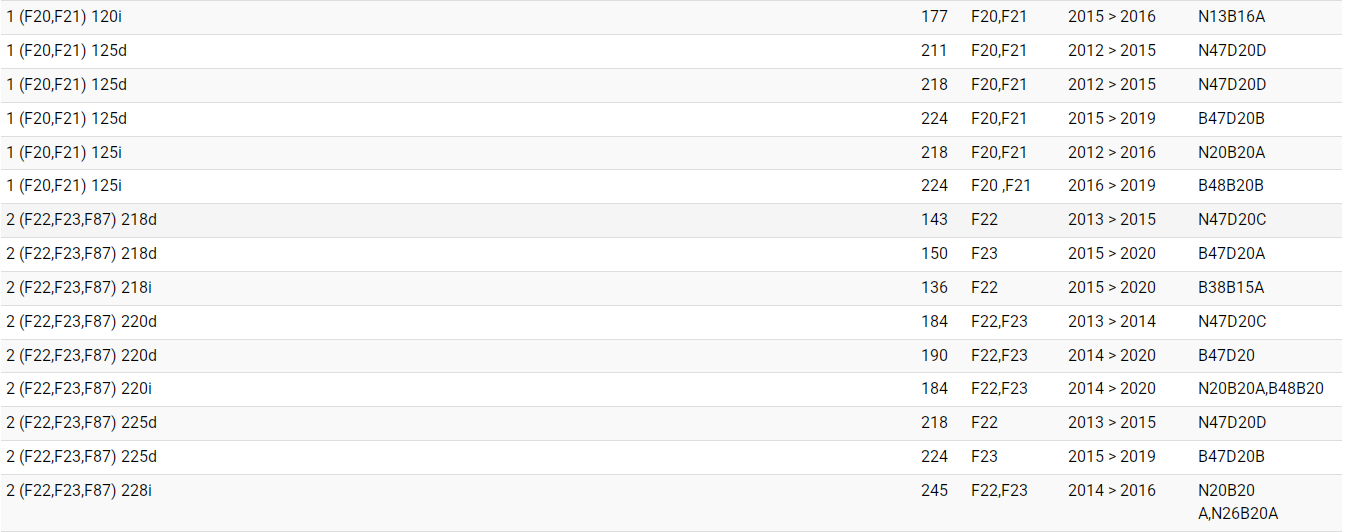
Task: Click engine code N13B16A
Action: point(1232,17)
